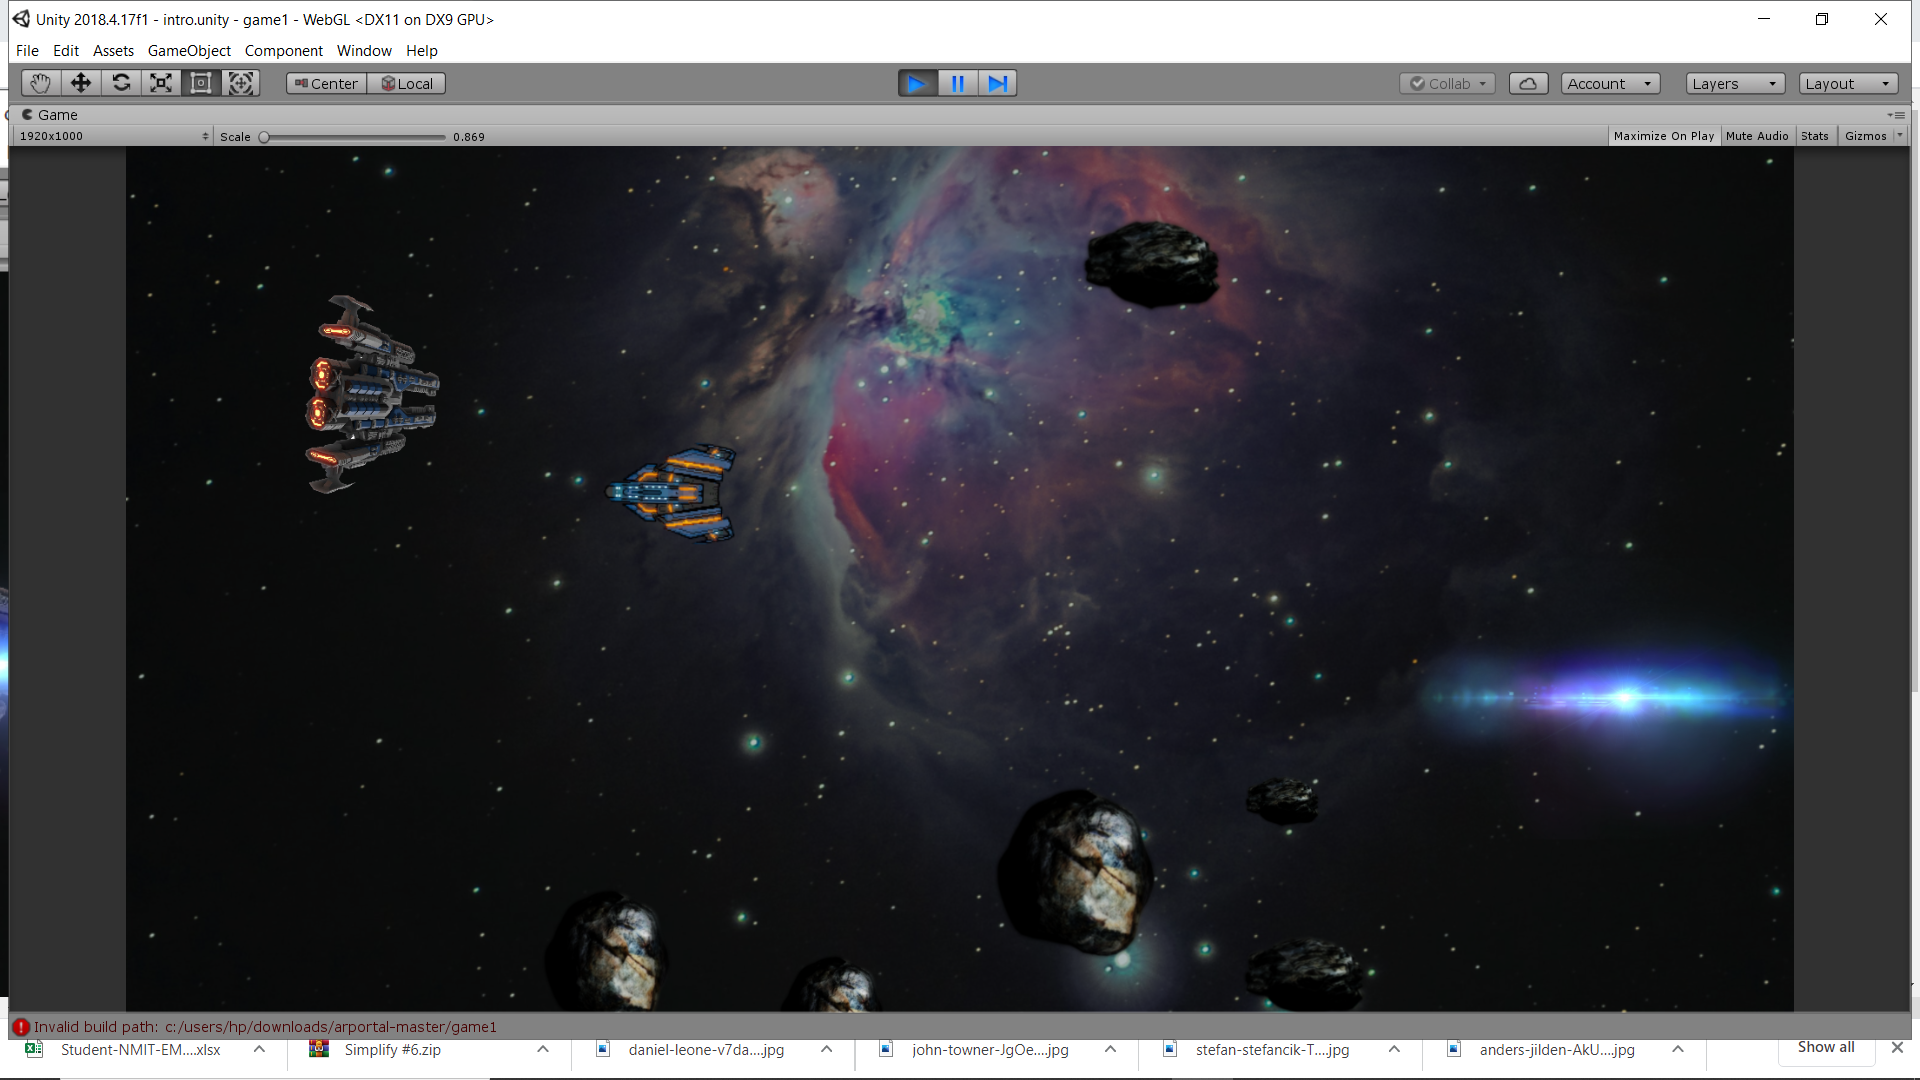Click the invalid build path error message

coord(265,1027)
